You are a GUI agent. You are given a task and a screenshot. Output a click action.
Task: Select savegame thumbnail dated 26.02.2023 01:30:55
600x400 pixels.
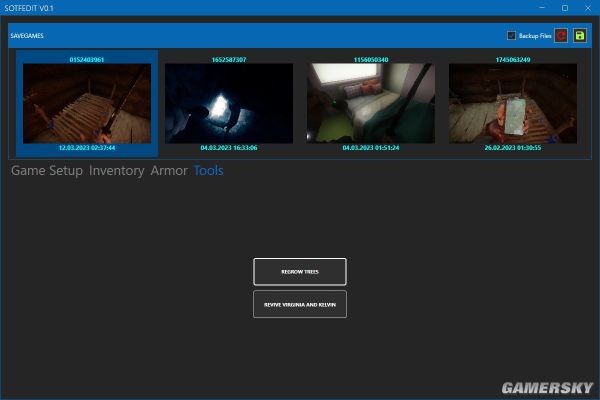pyautogui.click(x=513, y=103)
